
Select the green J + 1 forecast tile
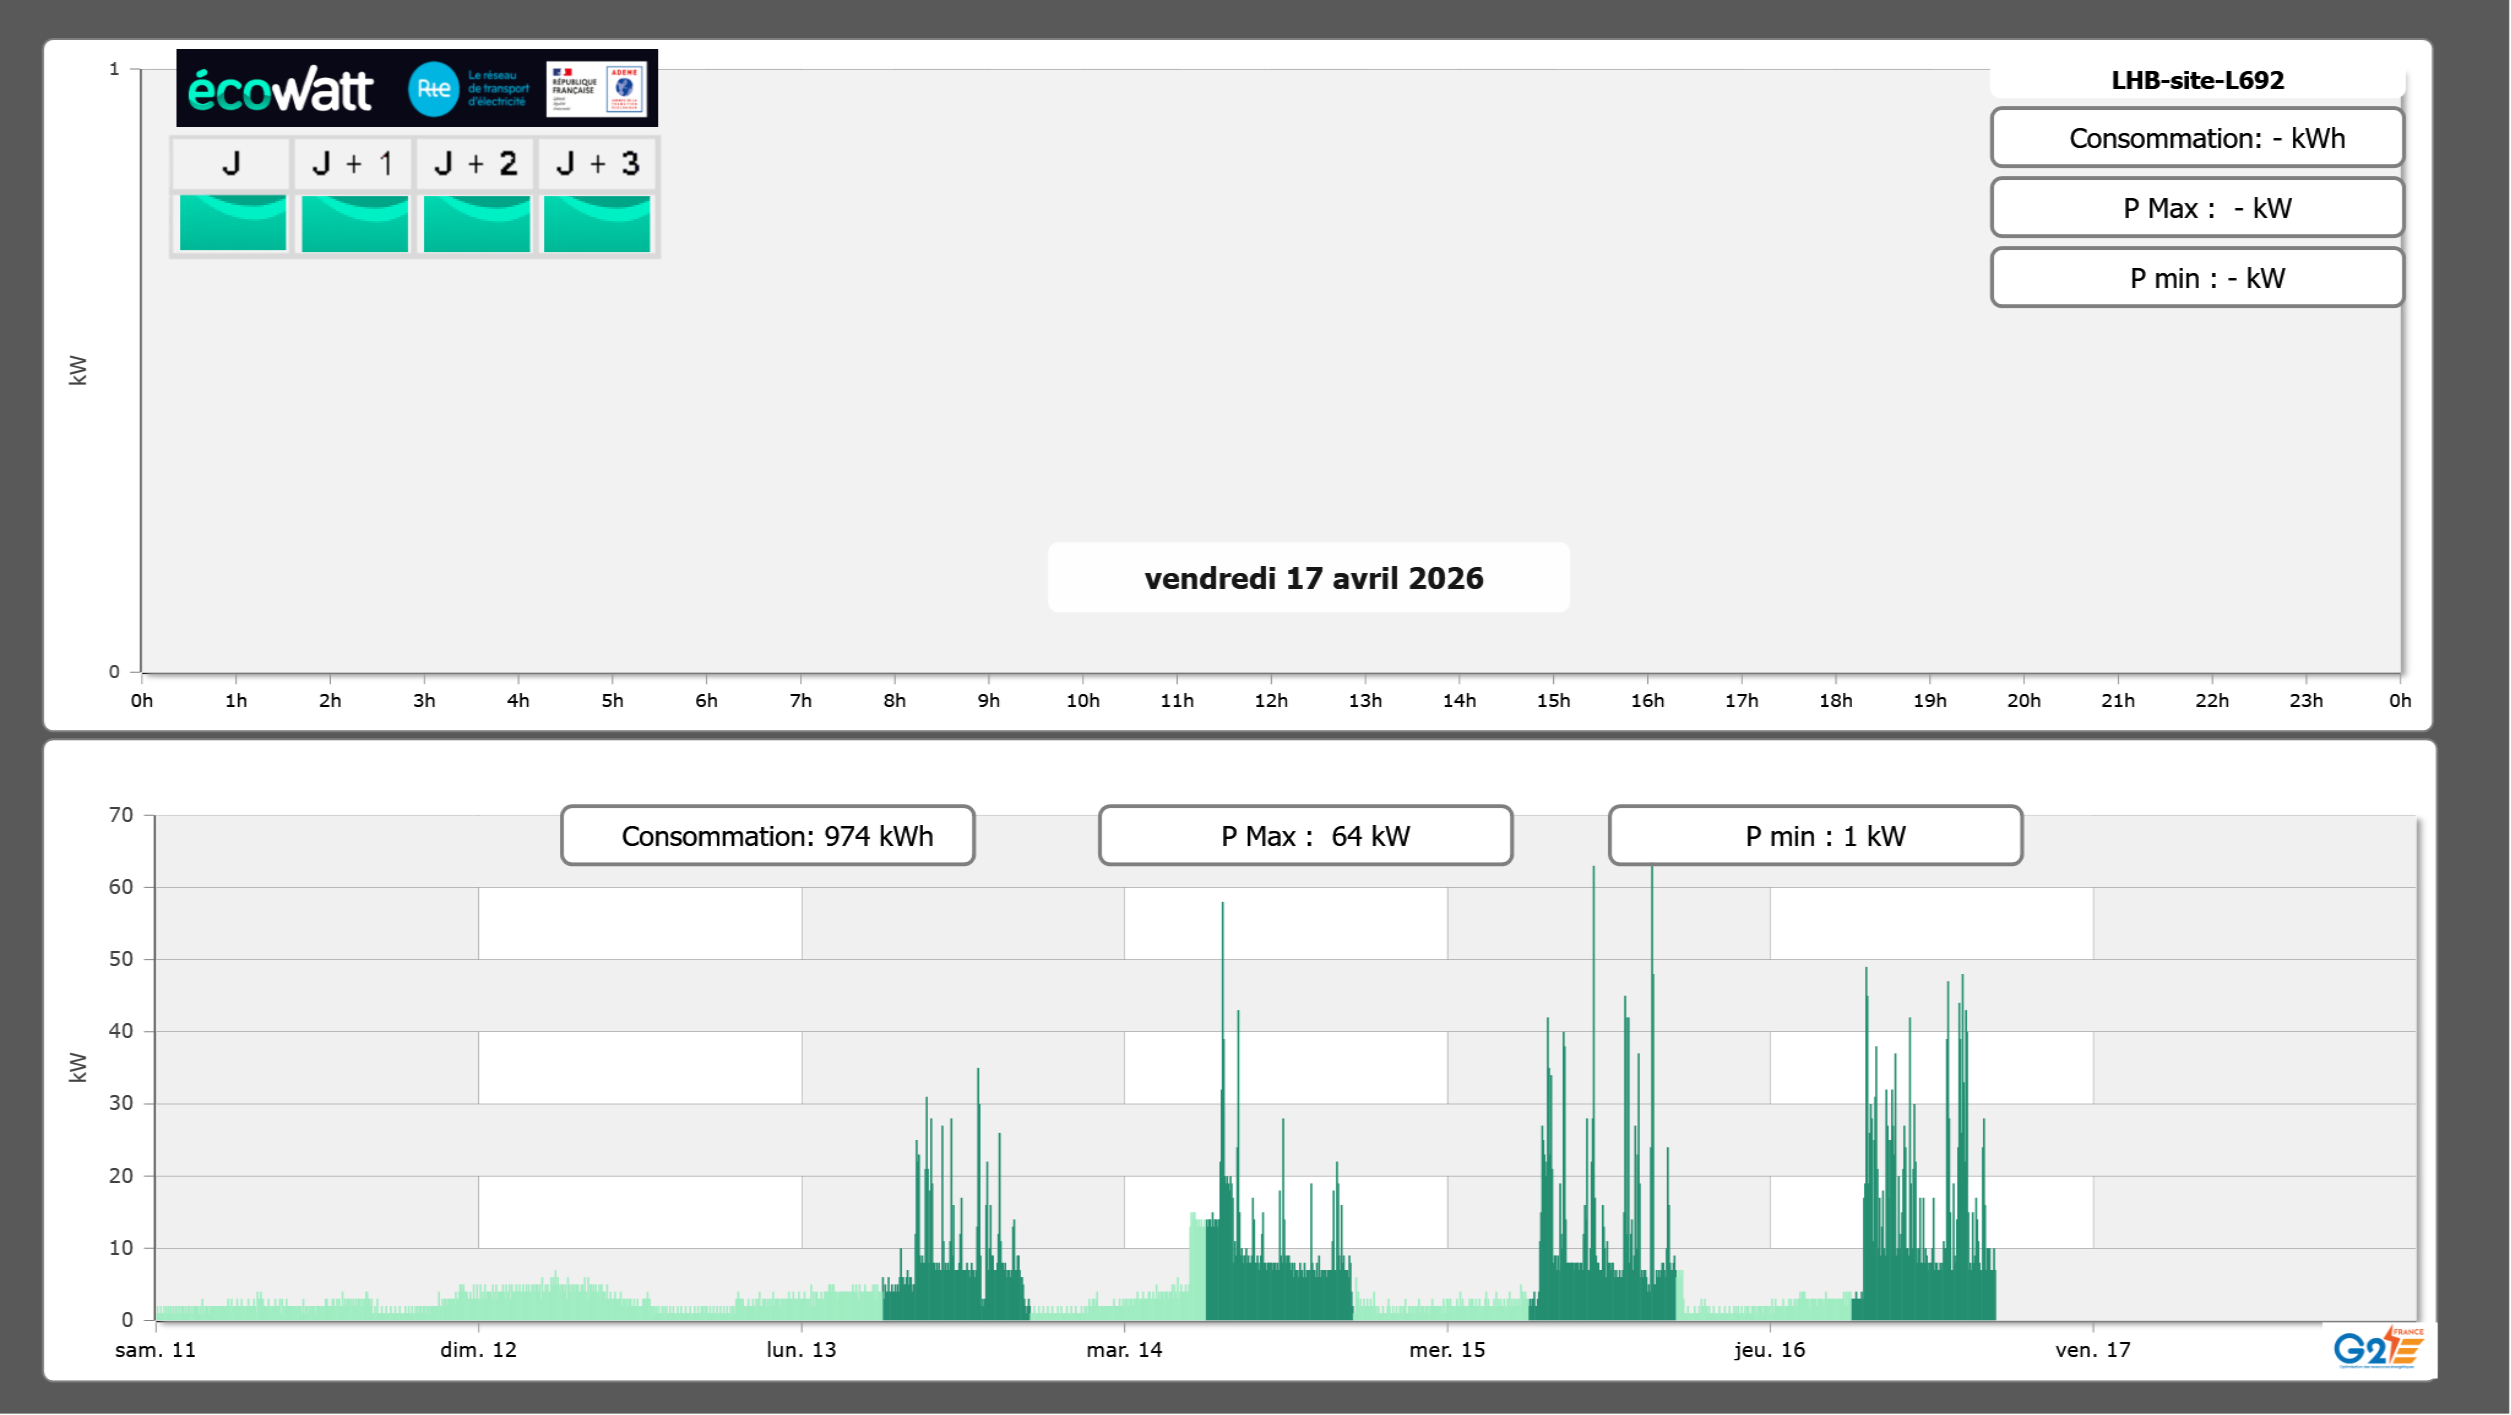[354, 223]
